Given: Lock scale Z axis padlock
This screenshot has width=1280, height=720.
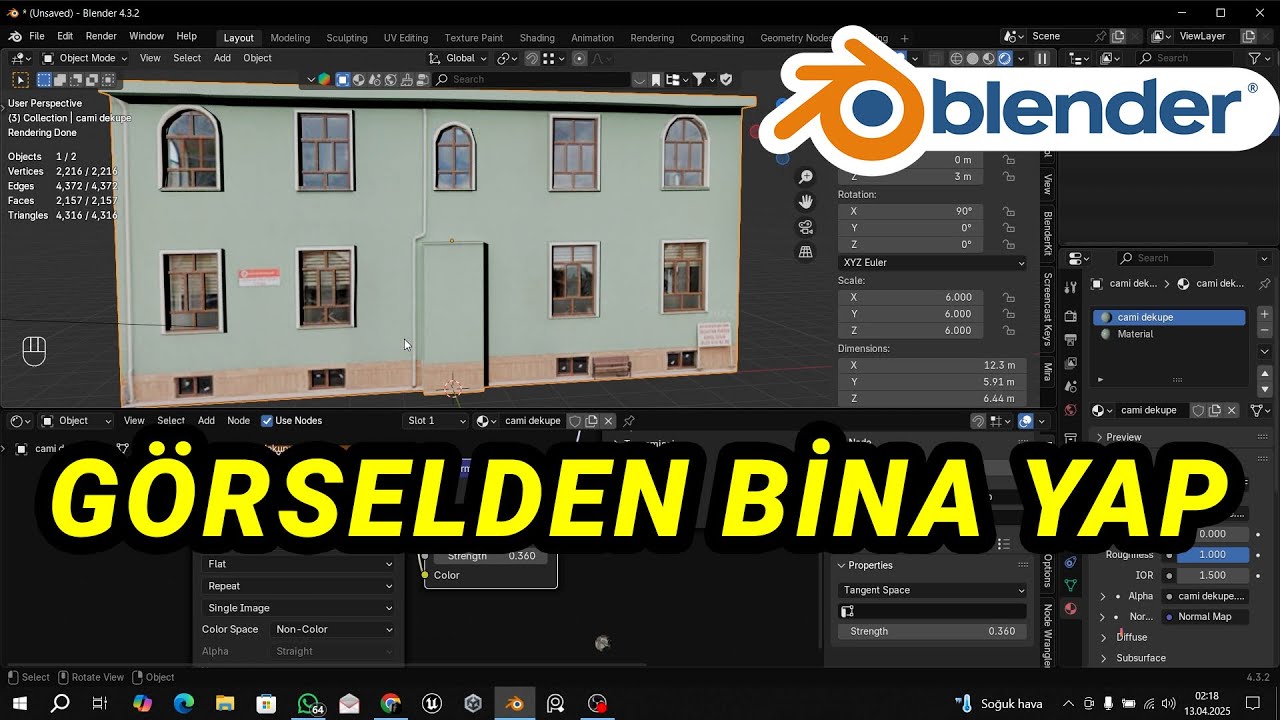Looking at the screenshot, I should (x=1009, y=331).
